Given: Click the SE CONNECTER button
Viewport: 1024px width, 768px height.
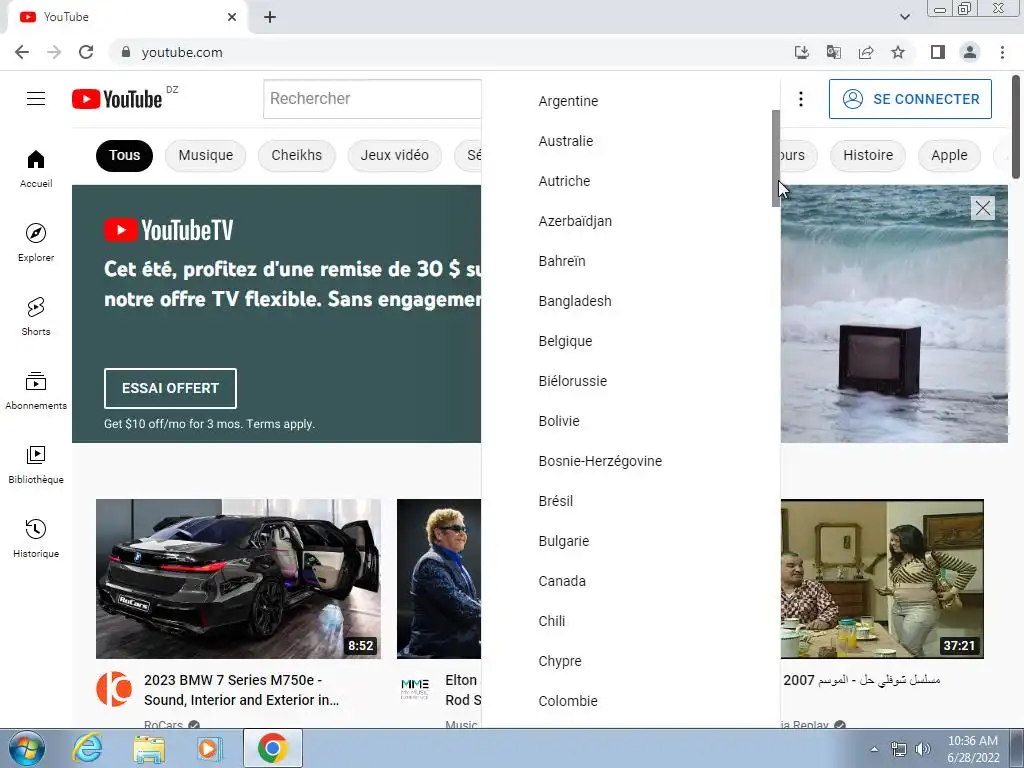Looking at the screenshot, I should tap(910, 99).
